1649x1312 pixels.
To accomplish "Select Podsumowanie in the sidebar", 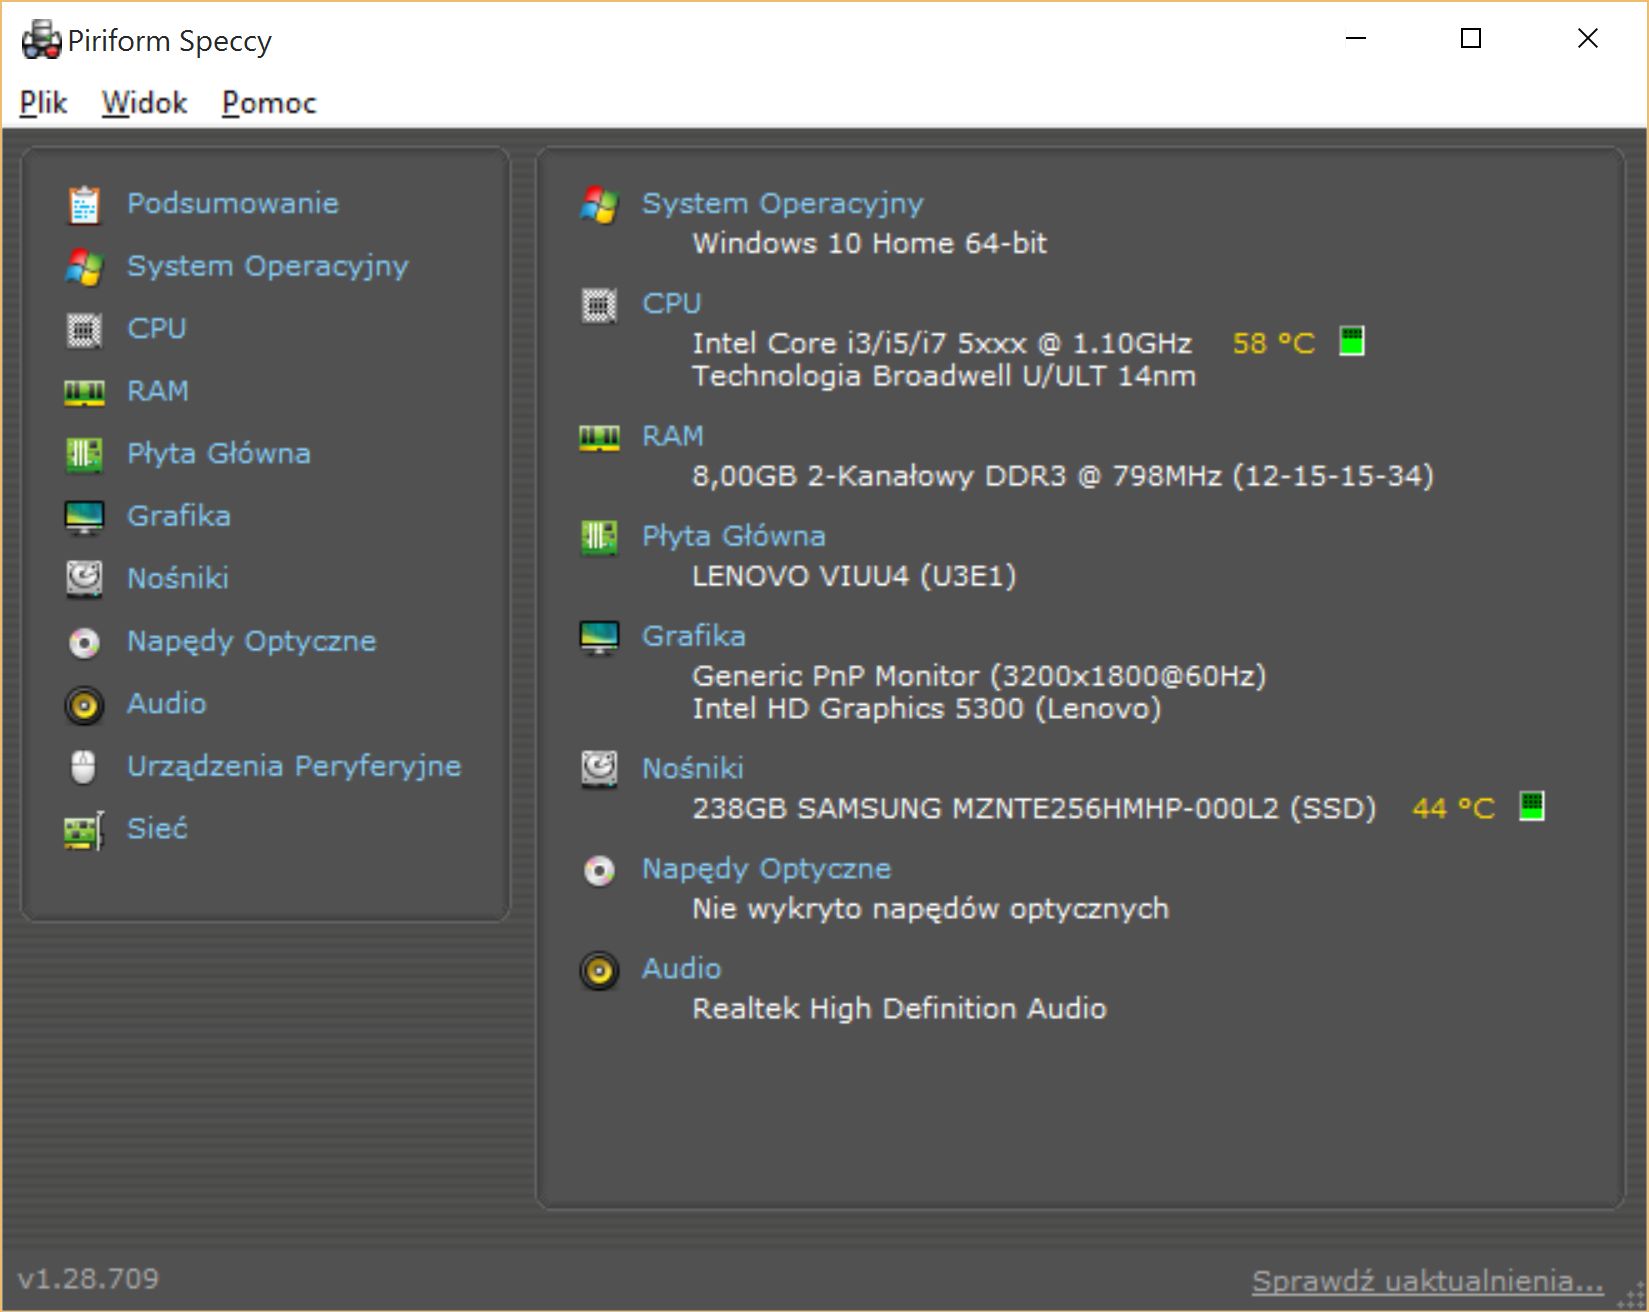I will click(232, 203).
